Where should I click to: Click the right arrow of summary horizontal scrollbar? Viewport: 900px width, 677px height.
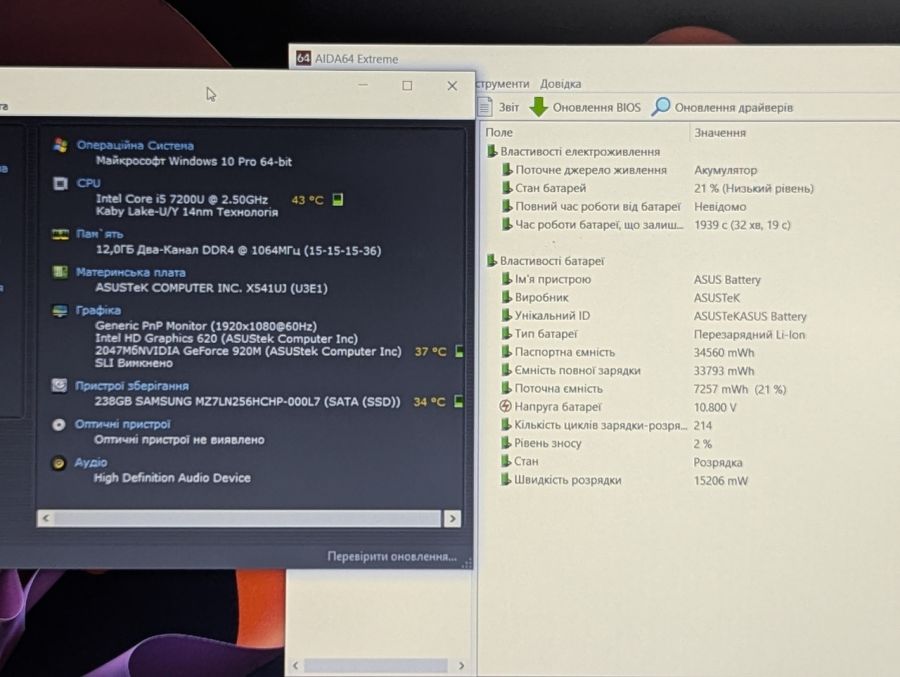pyautogui.click(x=452, y=519)
